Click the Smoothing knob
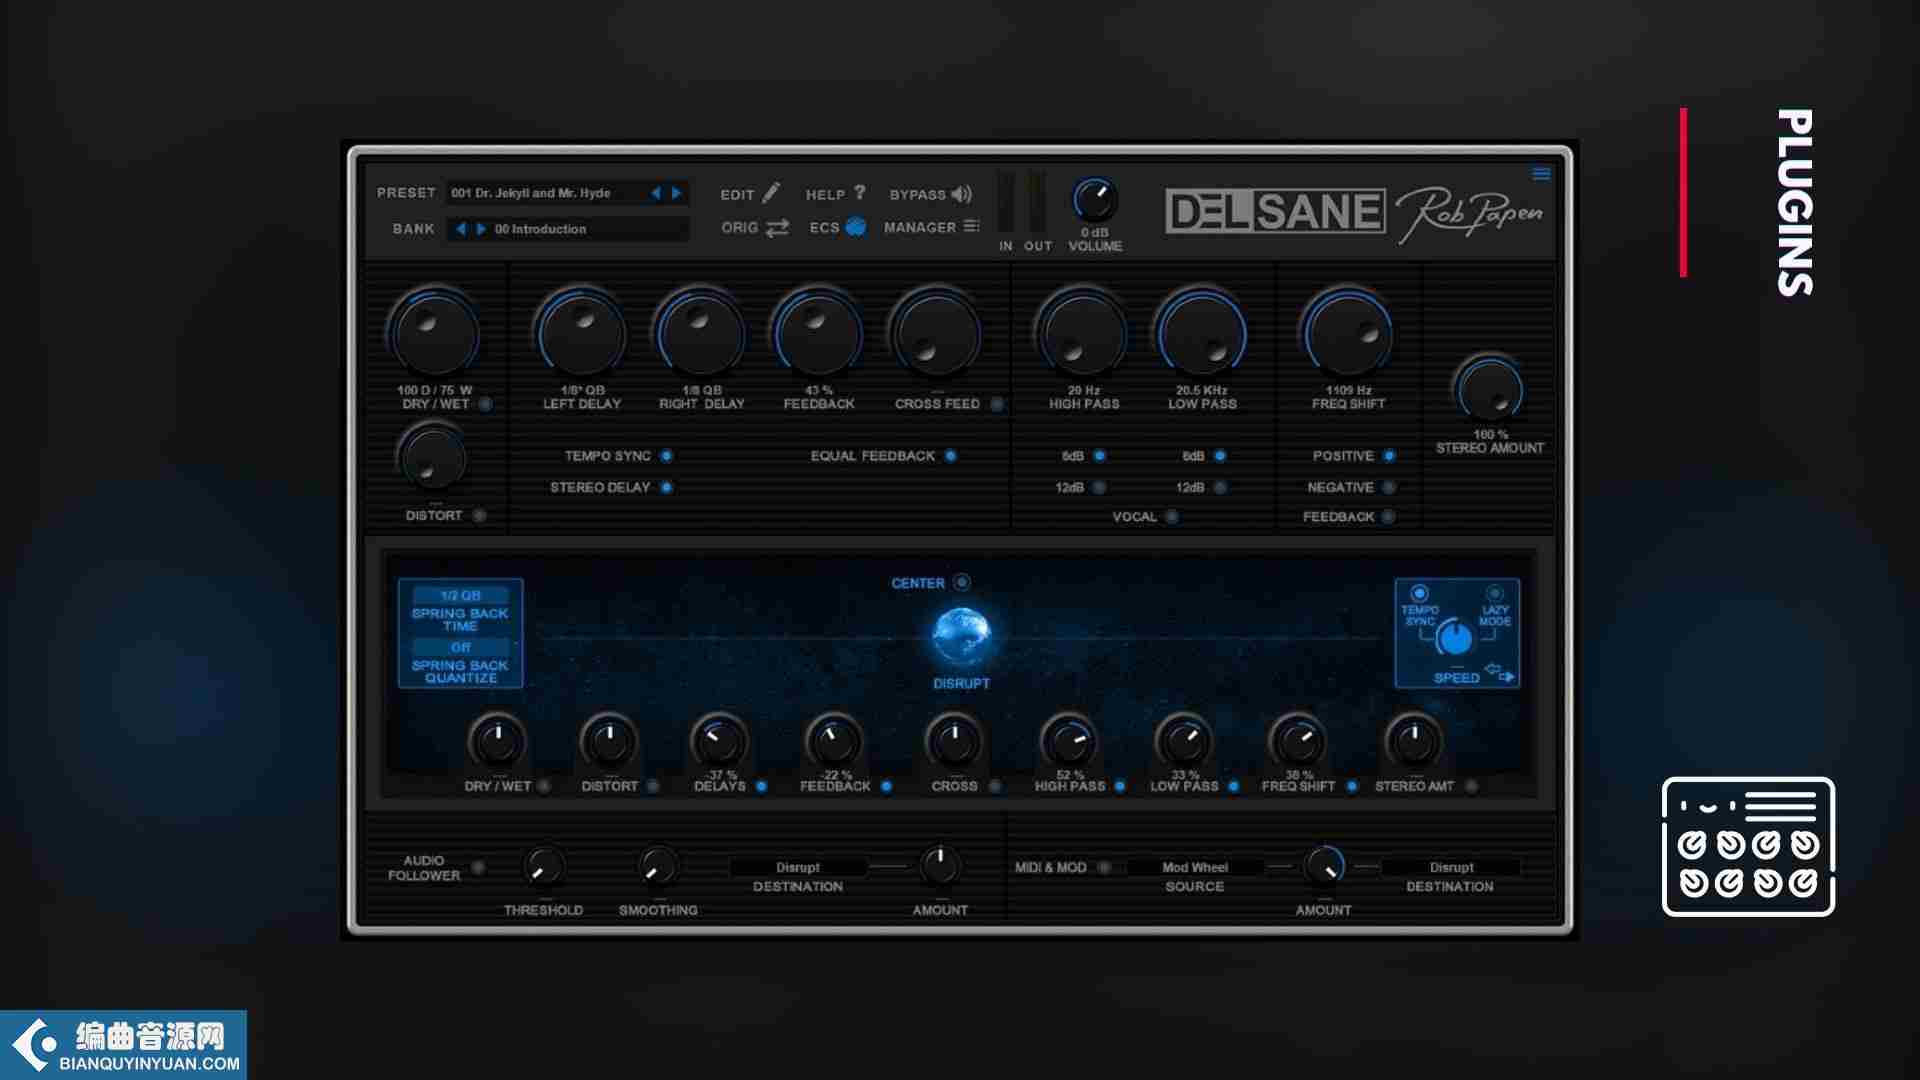The width and height of the screenshot is (1920, 1080). [657, 867]
